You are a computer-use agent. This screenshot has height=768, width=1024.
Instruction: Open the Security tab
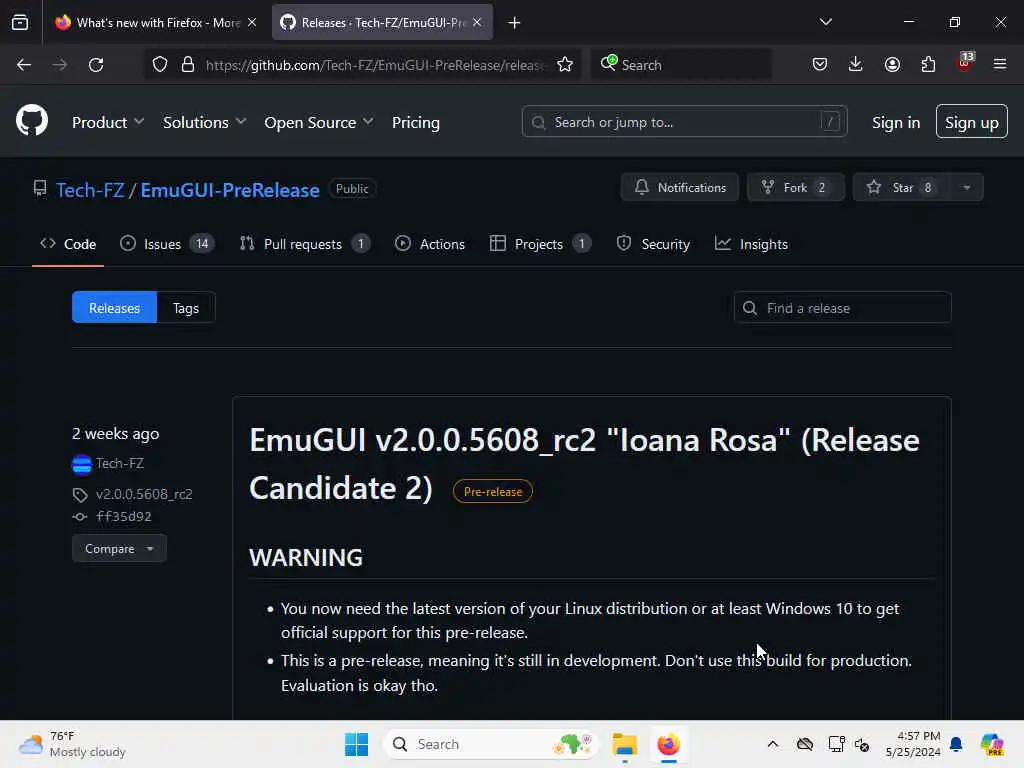coord(653,244)
